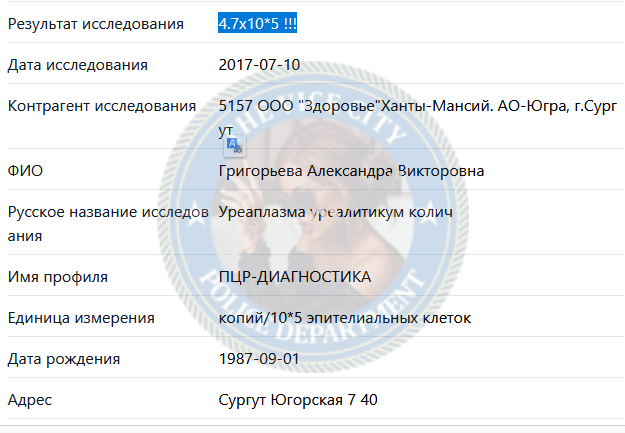Select the 1987-09-01 date value
The height and width of the screenshot is (433, 625).
pos(259,358)
